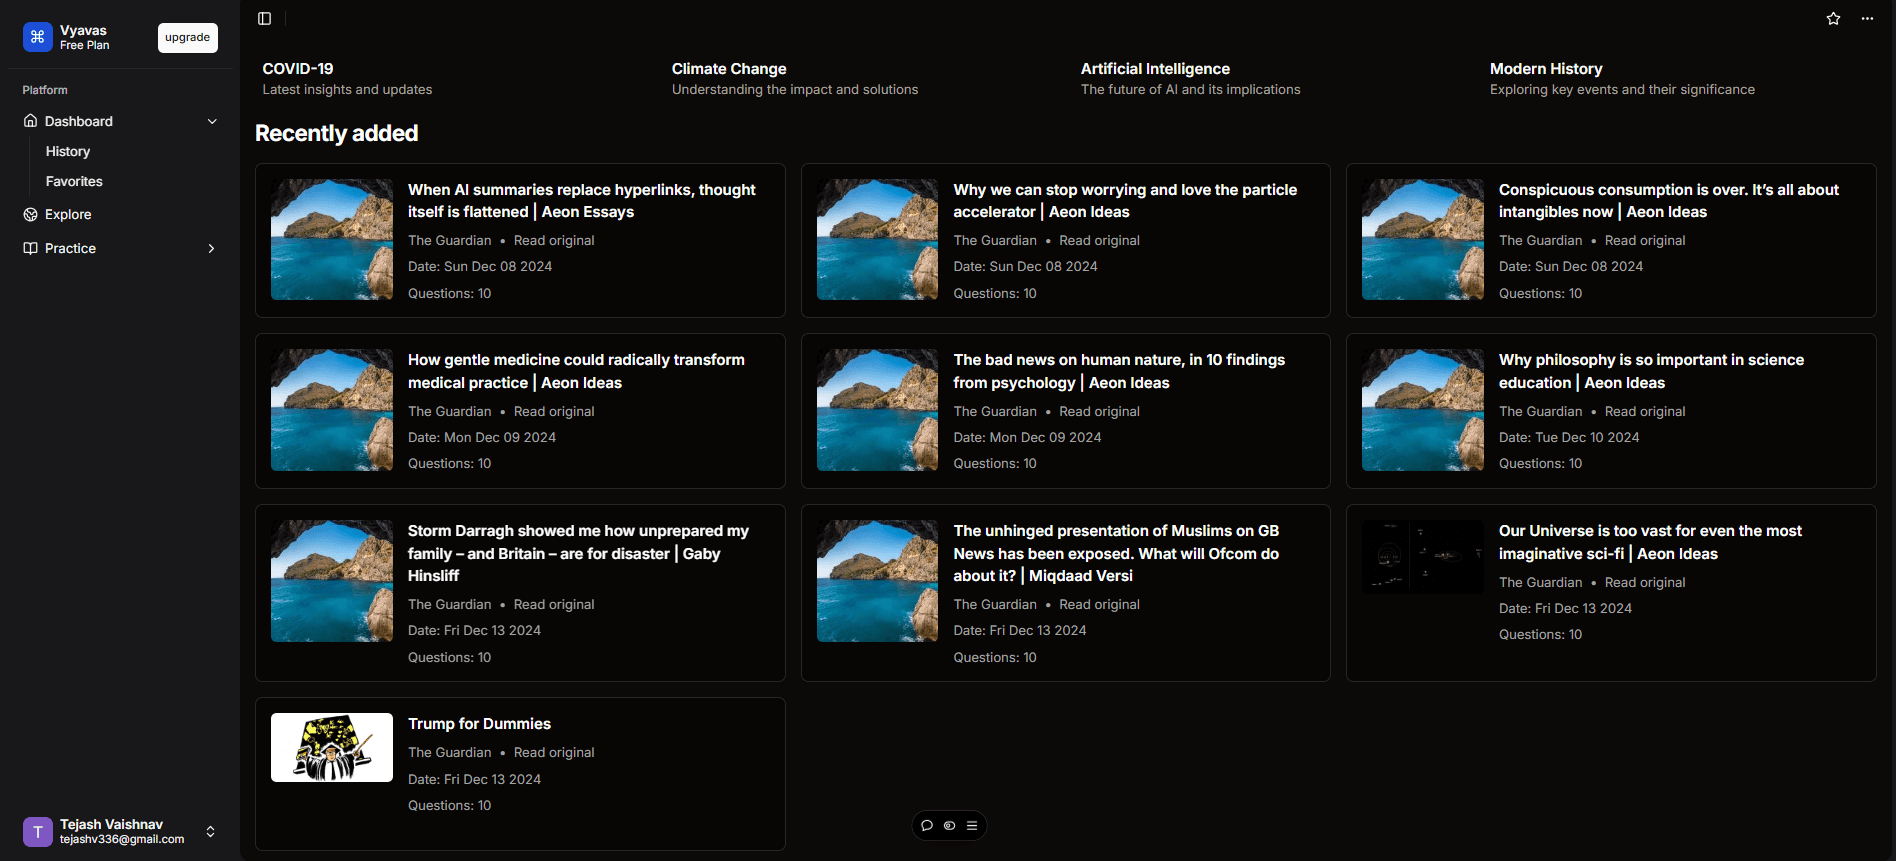Open 'Trump for Dummies' article title
1896x861 pixels.
click(x=479, y=723)
